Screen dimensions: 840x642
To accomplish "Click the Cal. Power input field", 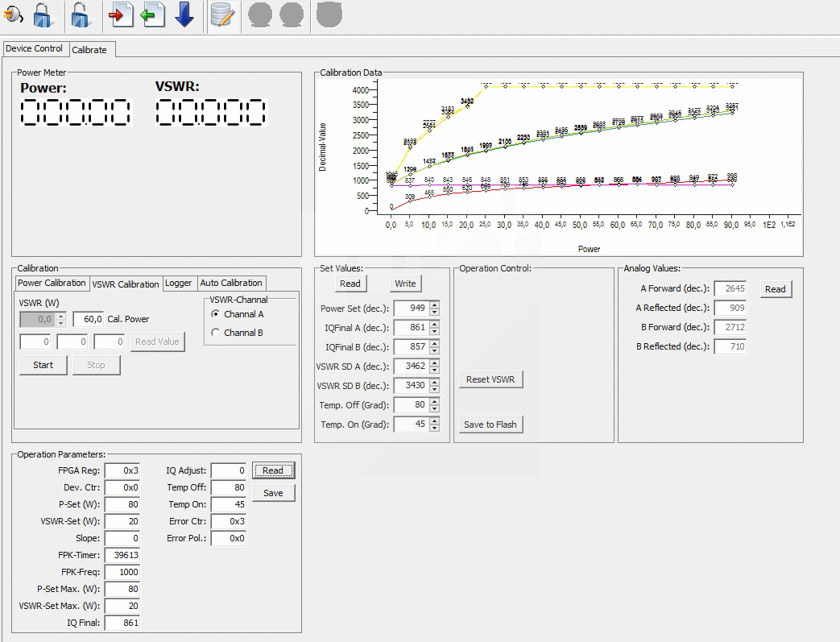I will coord(88,319).
